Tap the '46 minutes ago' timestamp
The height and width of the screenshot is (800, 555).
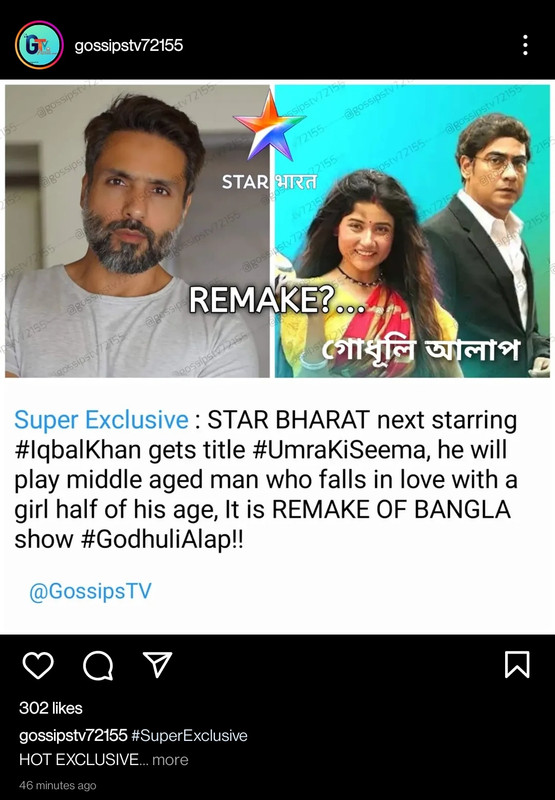tap(58, 785)
